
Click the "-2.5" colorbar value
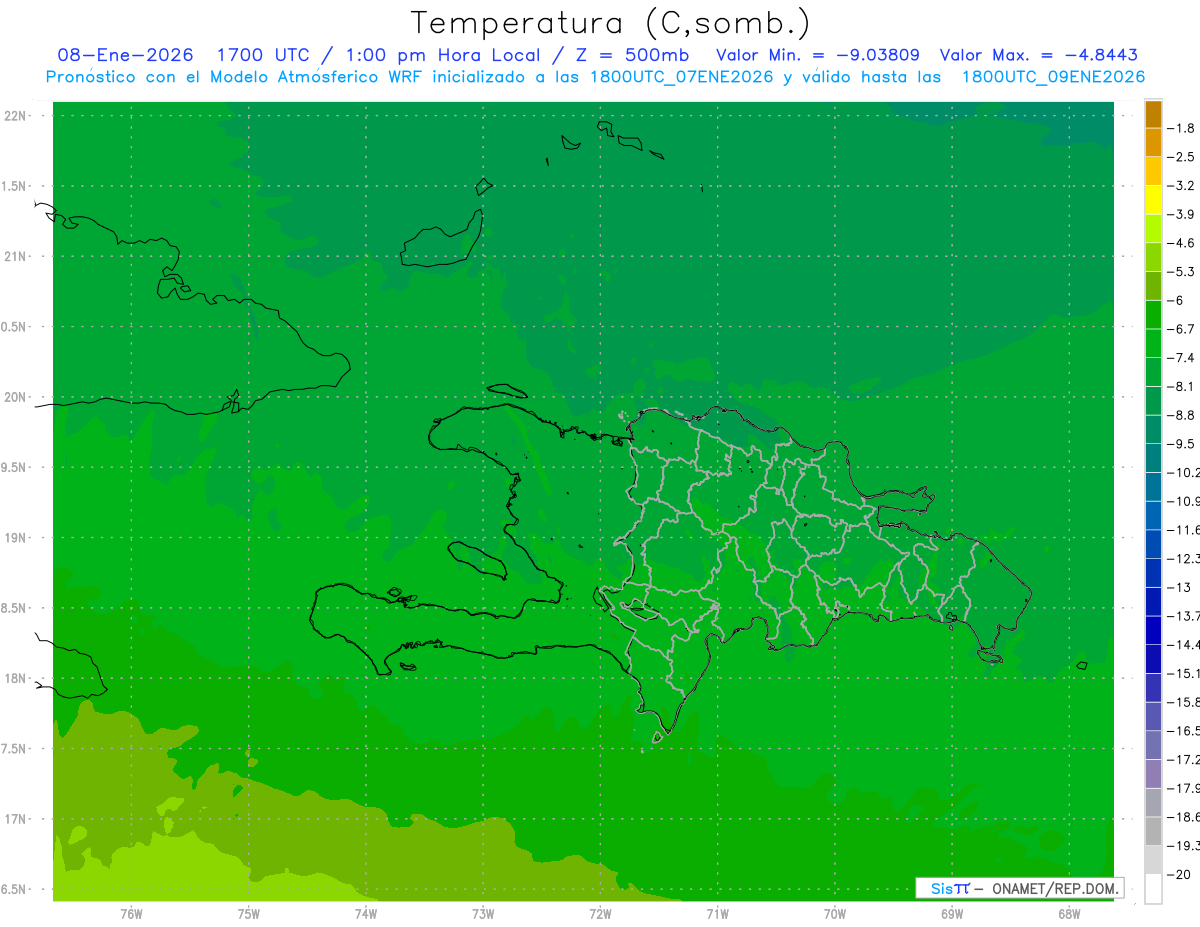(1182, 157)
